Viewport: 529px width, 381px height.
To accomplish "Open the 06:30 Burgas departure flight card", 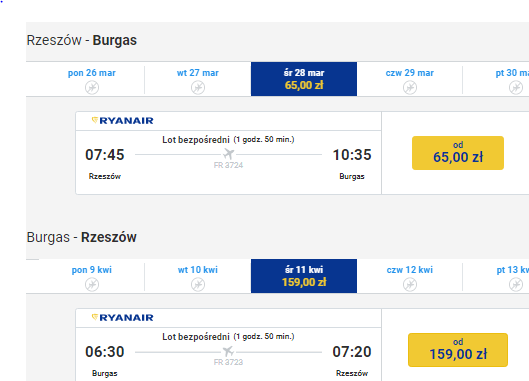I will (228, 345).
